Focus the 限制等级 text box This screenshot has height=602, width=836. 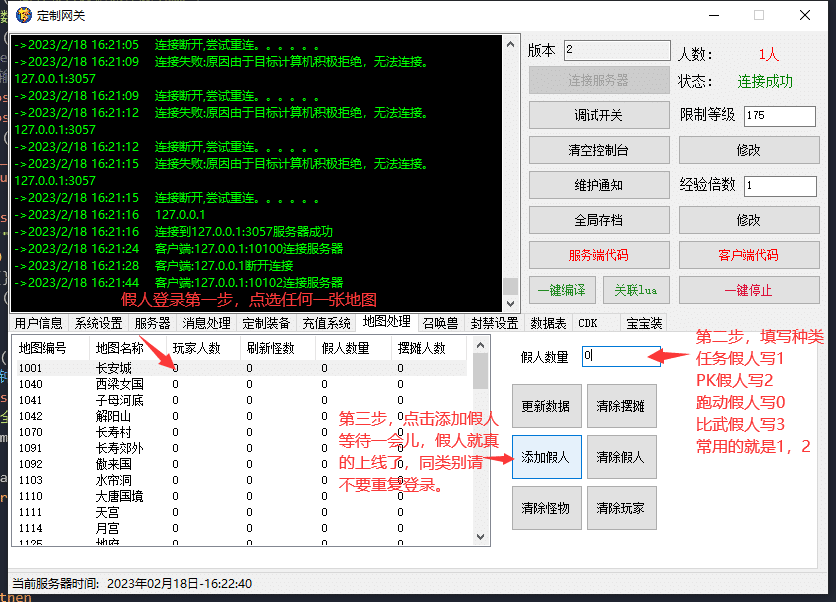coord(779,115)
